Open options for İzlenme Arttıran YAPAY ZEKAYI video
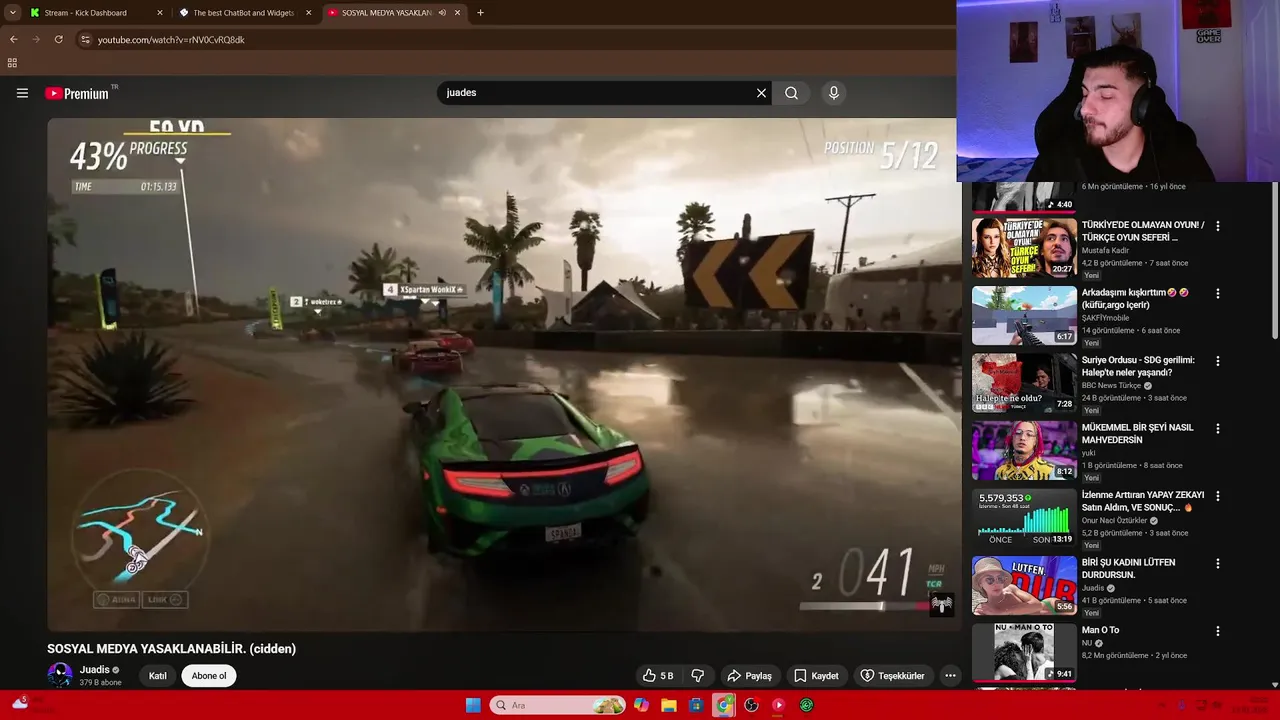This screenshot has height=720, width=1280. (x=1217, y=496)
